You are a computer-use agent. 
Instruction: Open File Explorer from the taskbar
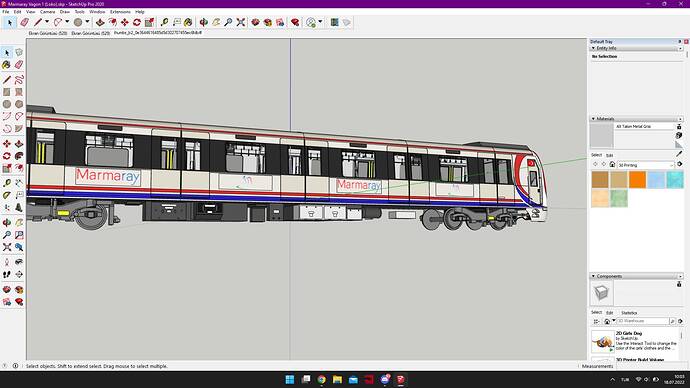(338, 379)
